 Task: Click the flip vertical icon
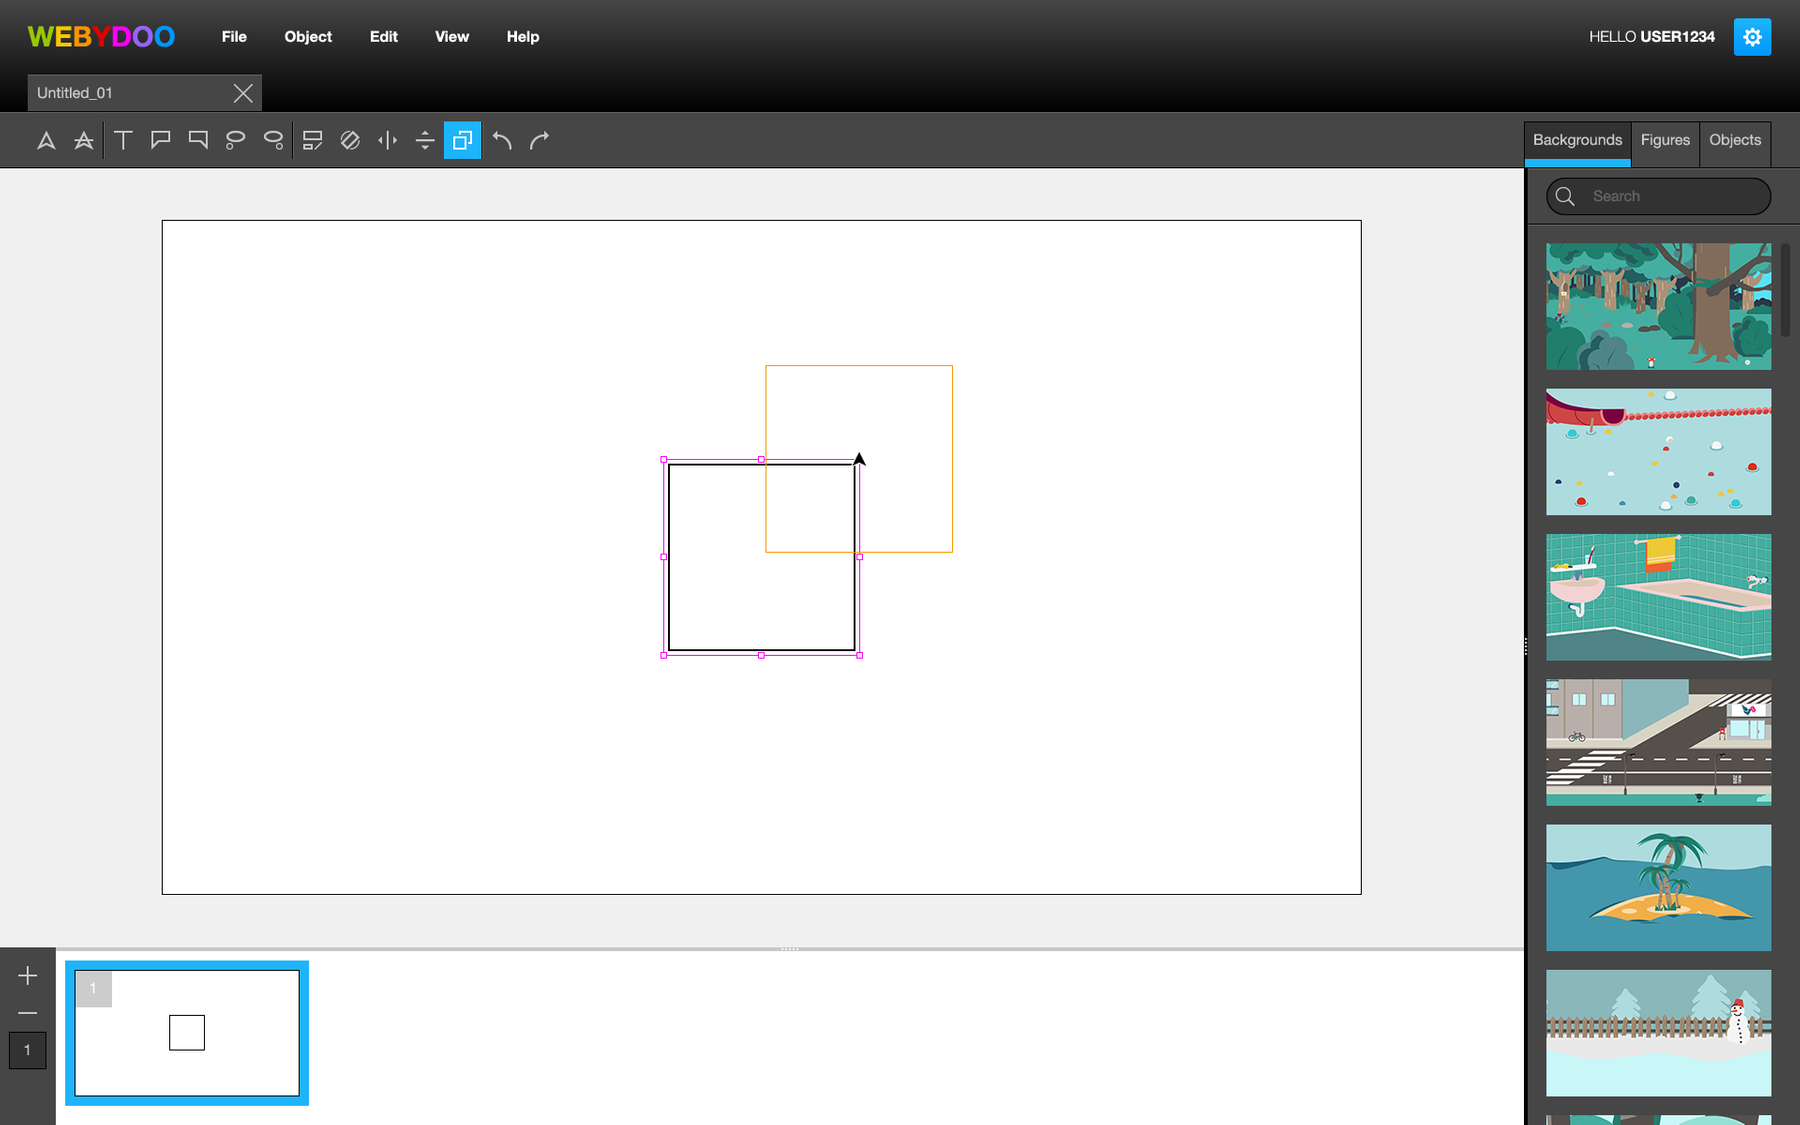[425, 141]
